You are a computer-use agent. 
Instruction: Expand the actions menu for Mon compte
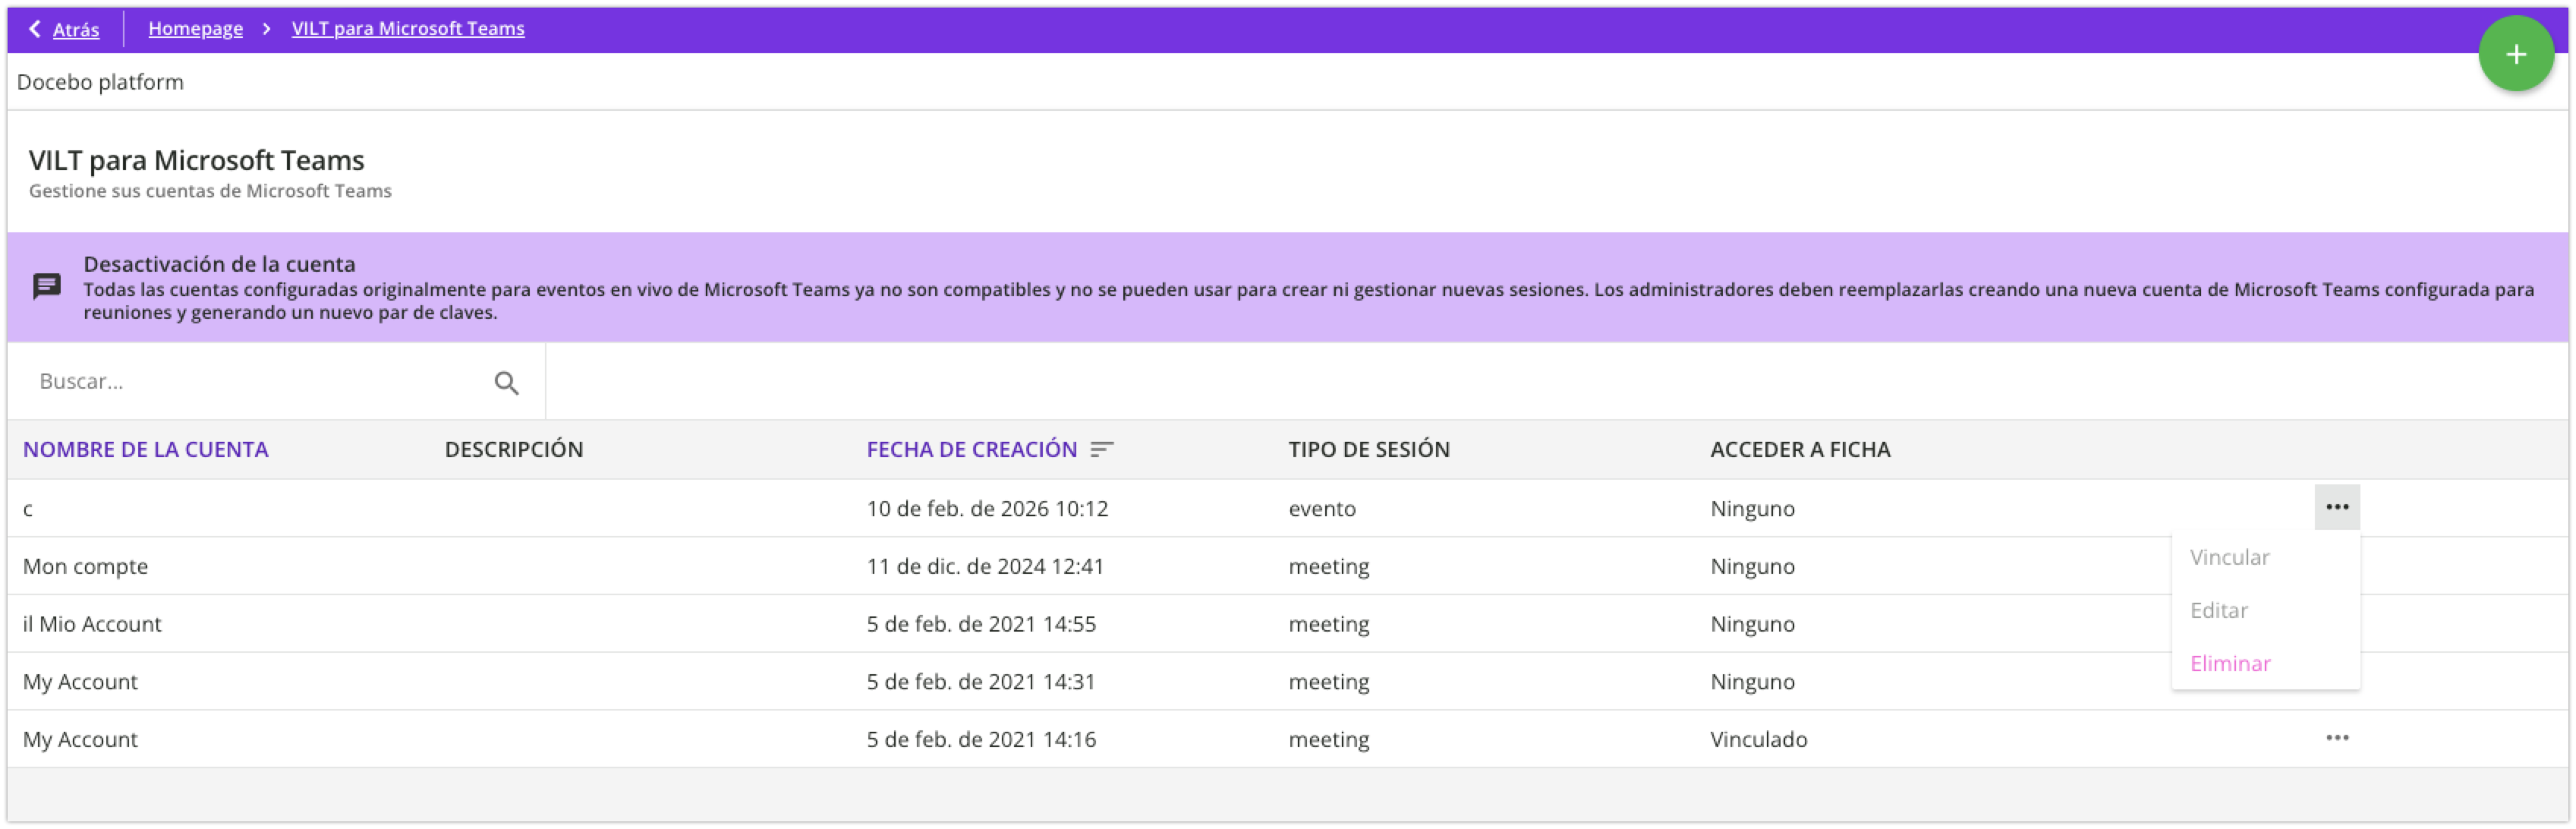2338,565
